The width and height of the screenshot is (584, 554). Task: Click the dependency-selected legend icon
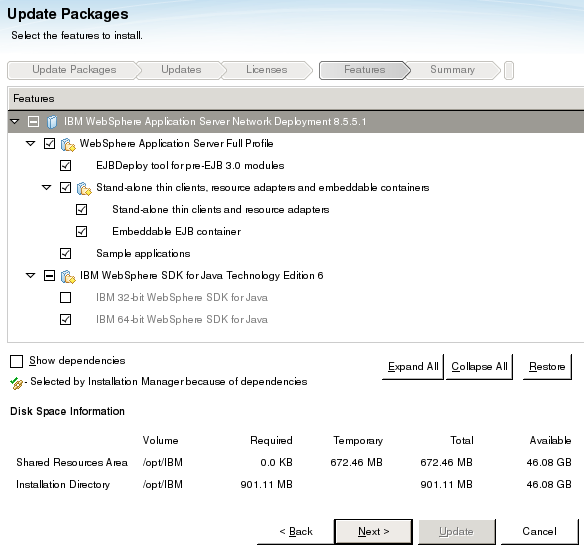16,383
